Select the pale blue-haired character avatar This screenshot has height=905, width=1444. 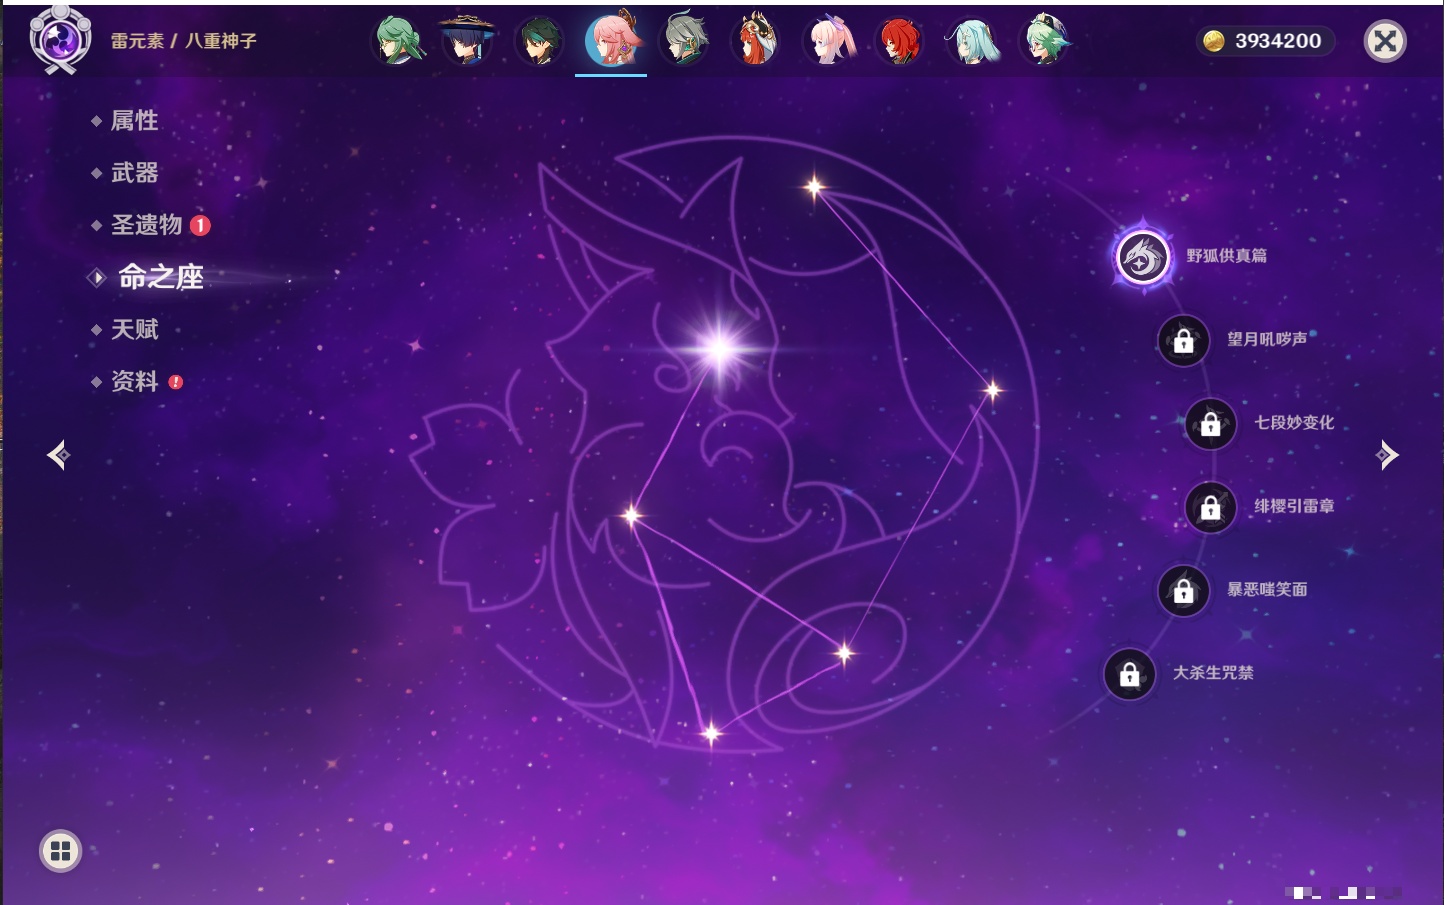(x=972, y=41)
